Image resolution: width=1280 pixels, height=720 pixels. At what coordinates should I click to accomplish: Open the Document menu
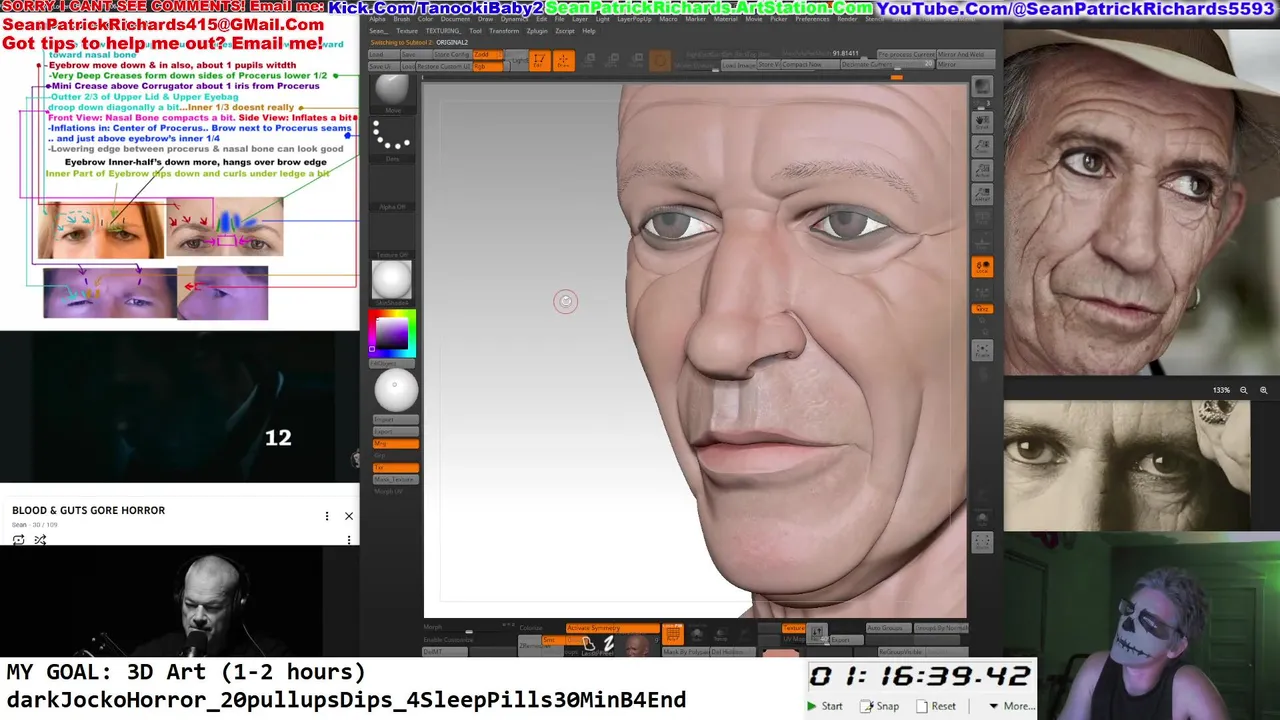tap(455, 19)
